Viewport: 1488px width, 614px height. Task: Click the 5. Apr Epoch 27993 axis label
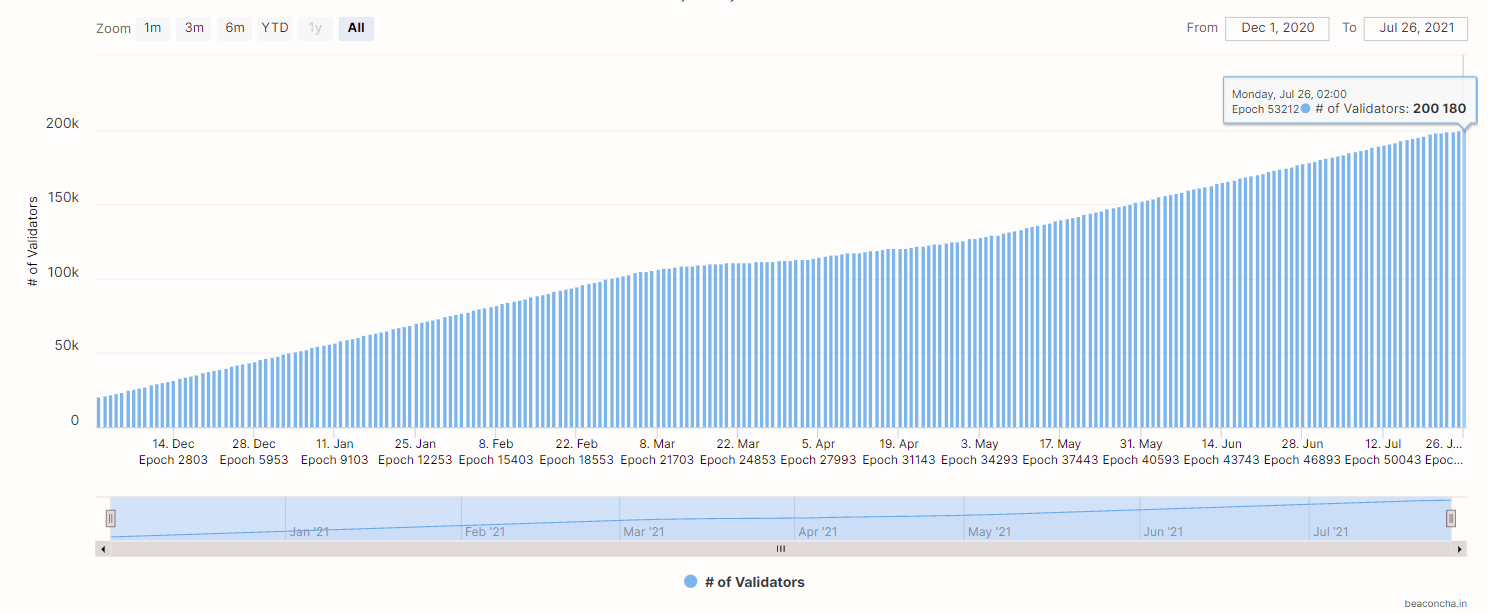click(818, 452)
